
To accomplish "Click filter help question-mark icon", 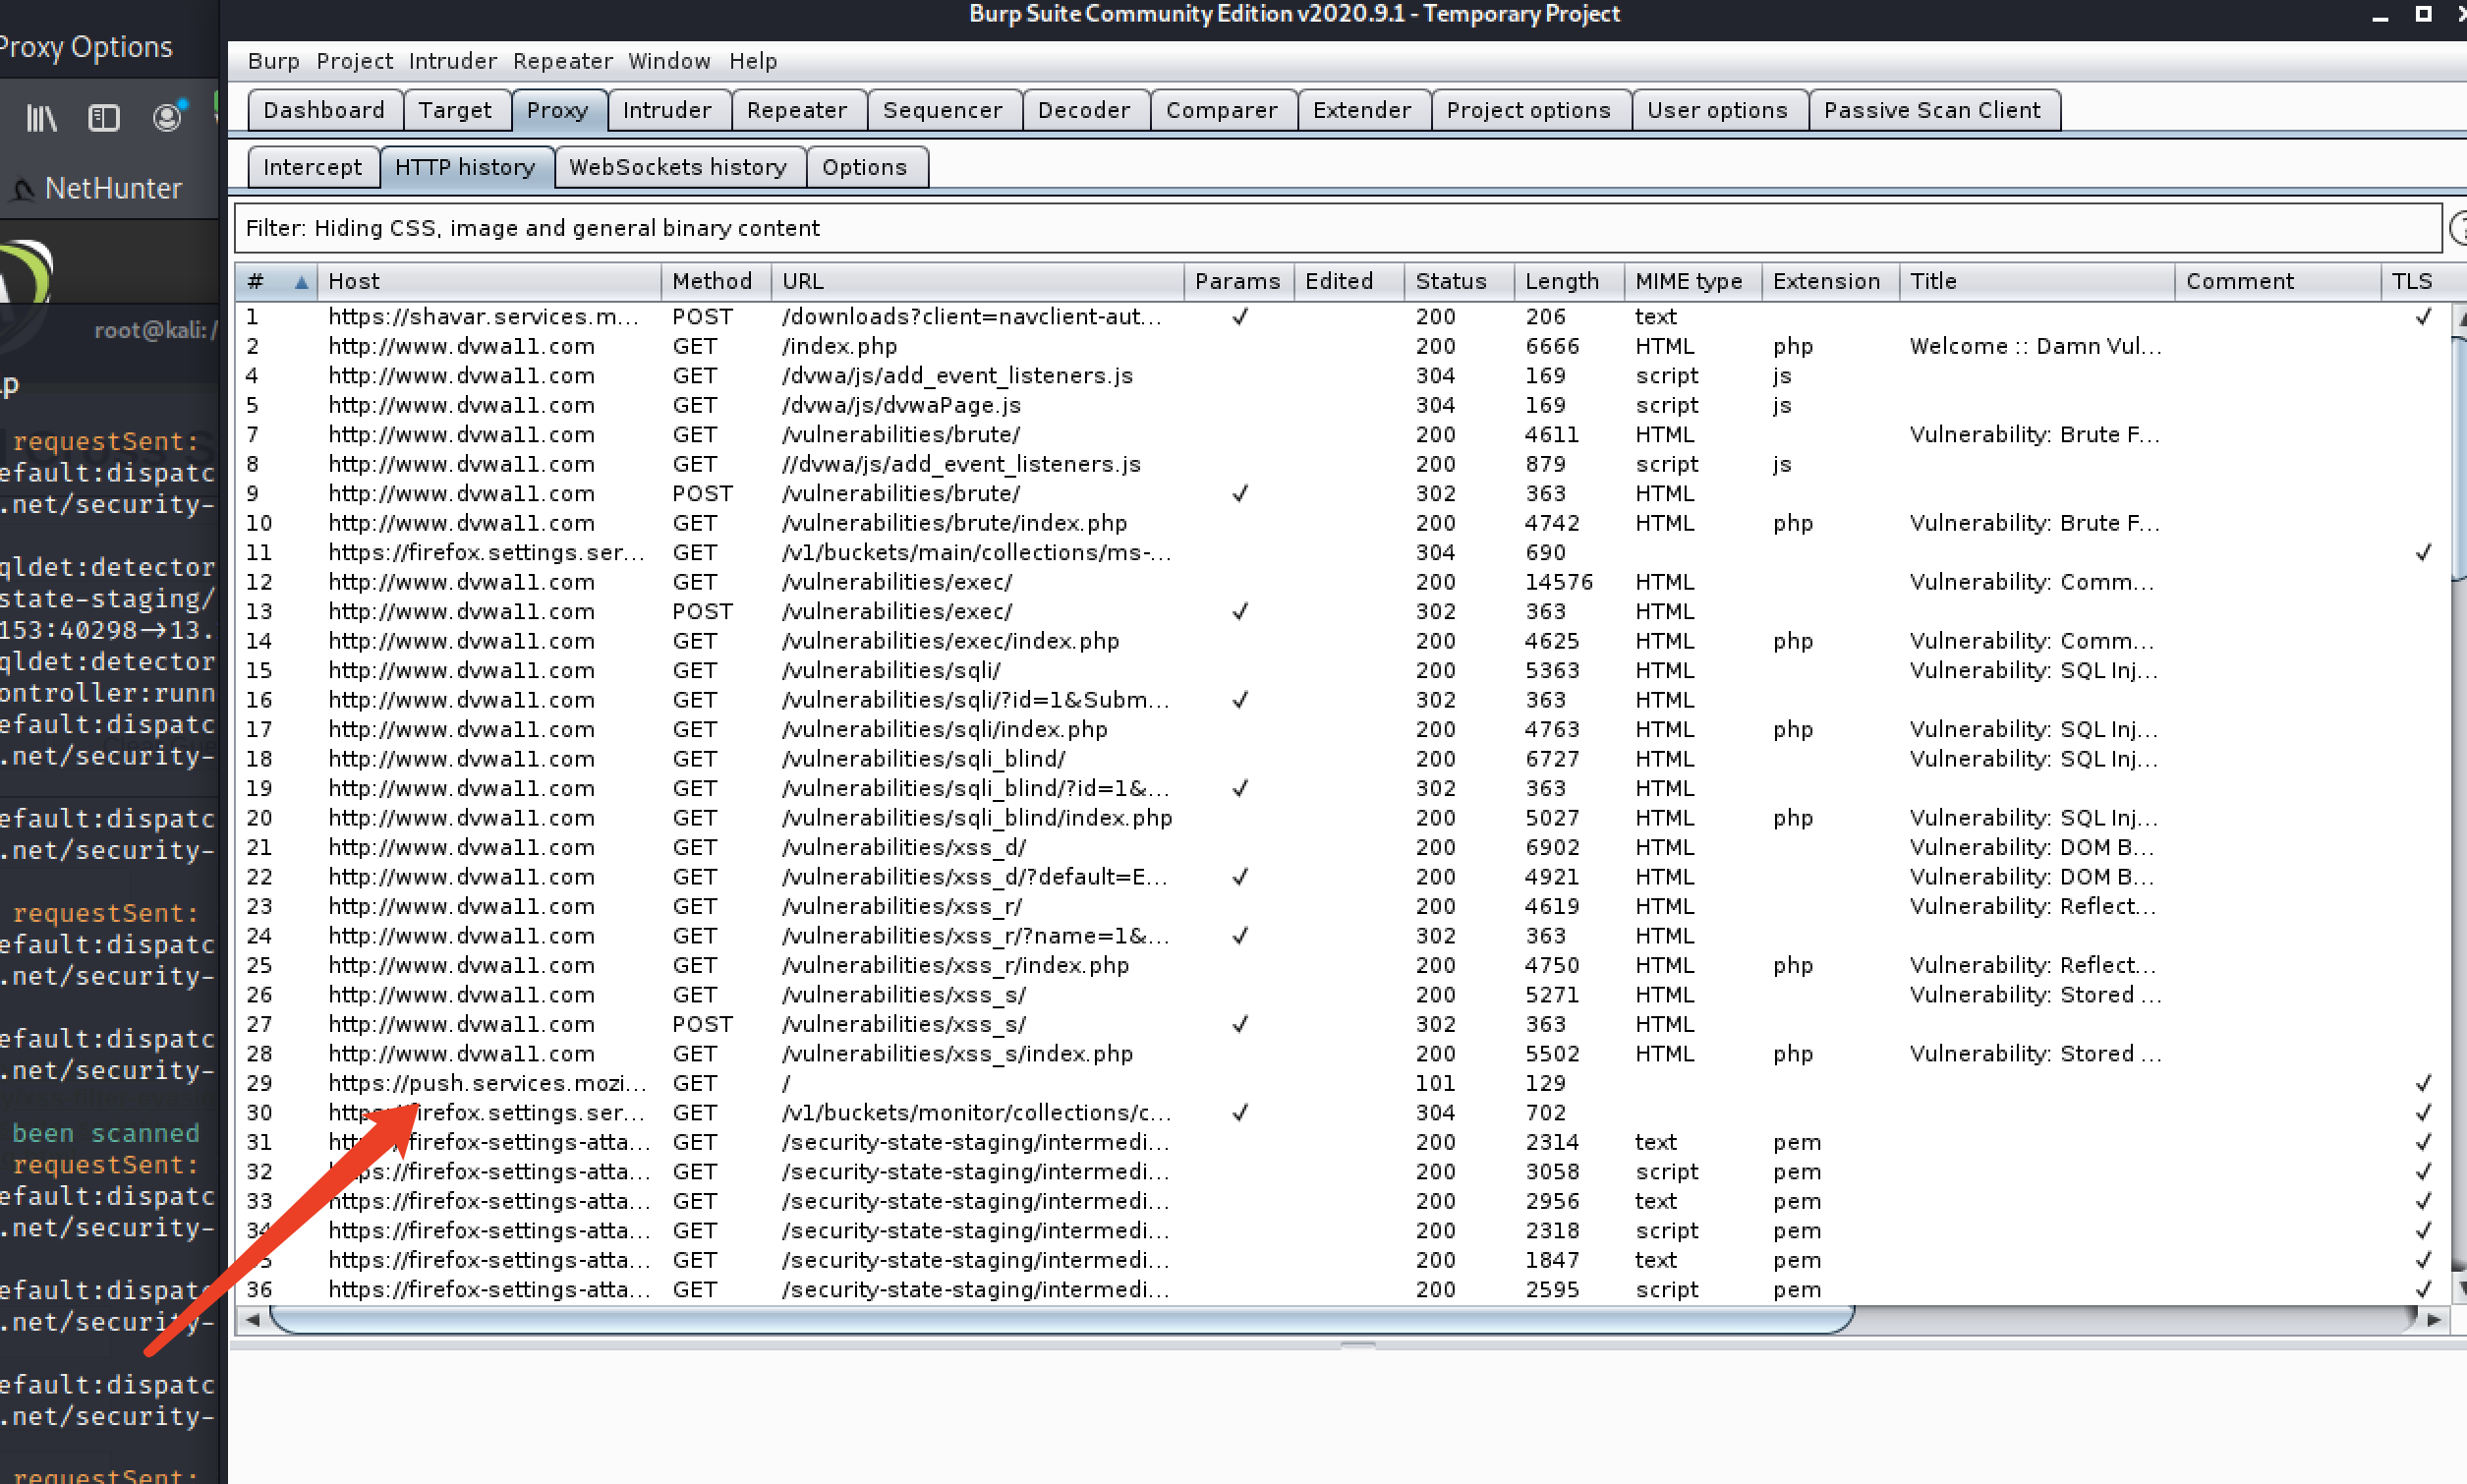I will [x=2459, y=228].
